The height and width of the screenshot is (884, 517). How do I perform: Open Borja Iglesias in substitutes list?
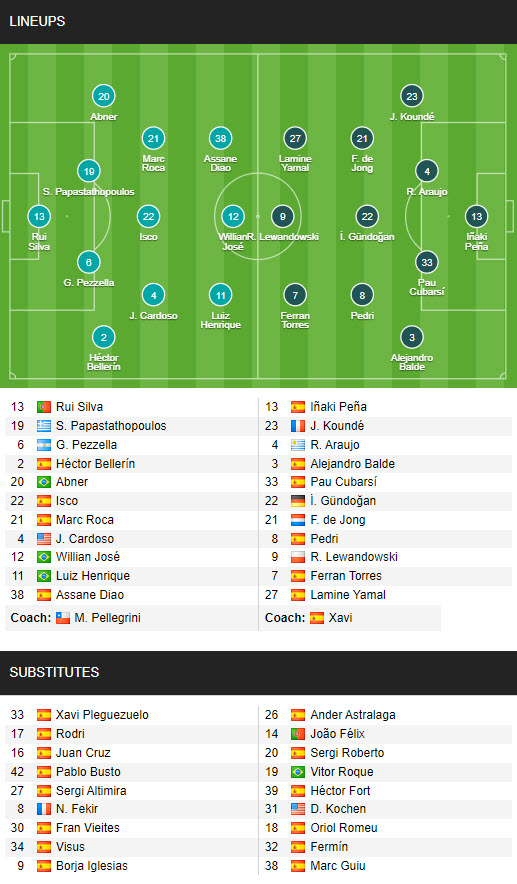[x=92, y=866]
